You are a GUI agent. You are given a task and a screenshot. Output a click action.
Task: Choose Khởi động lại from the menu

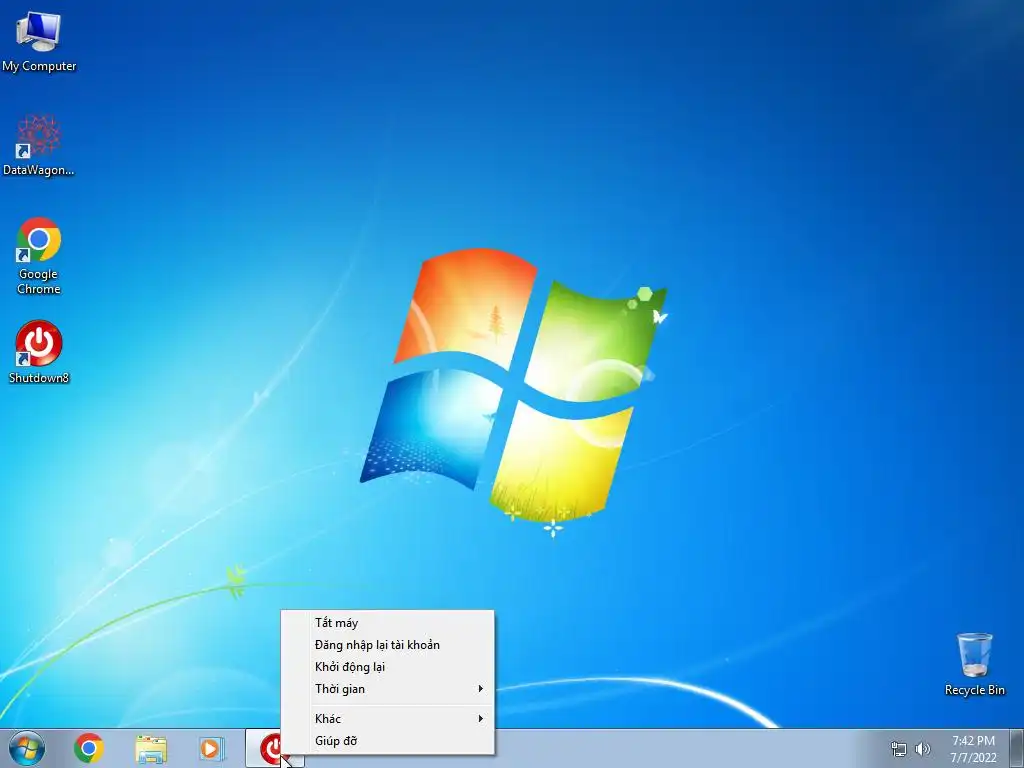point(387,667)
